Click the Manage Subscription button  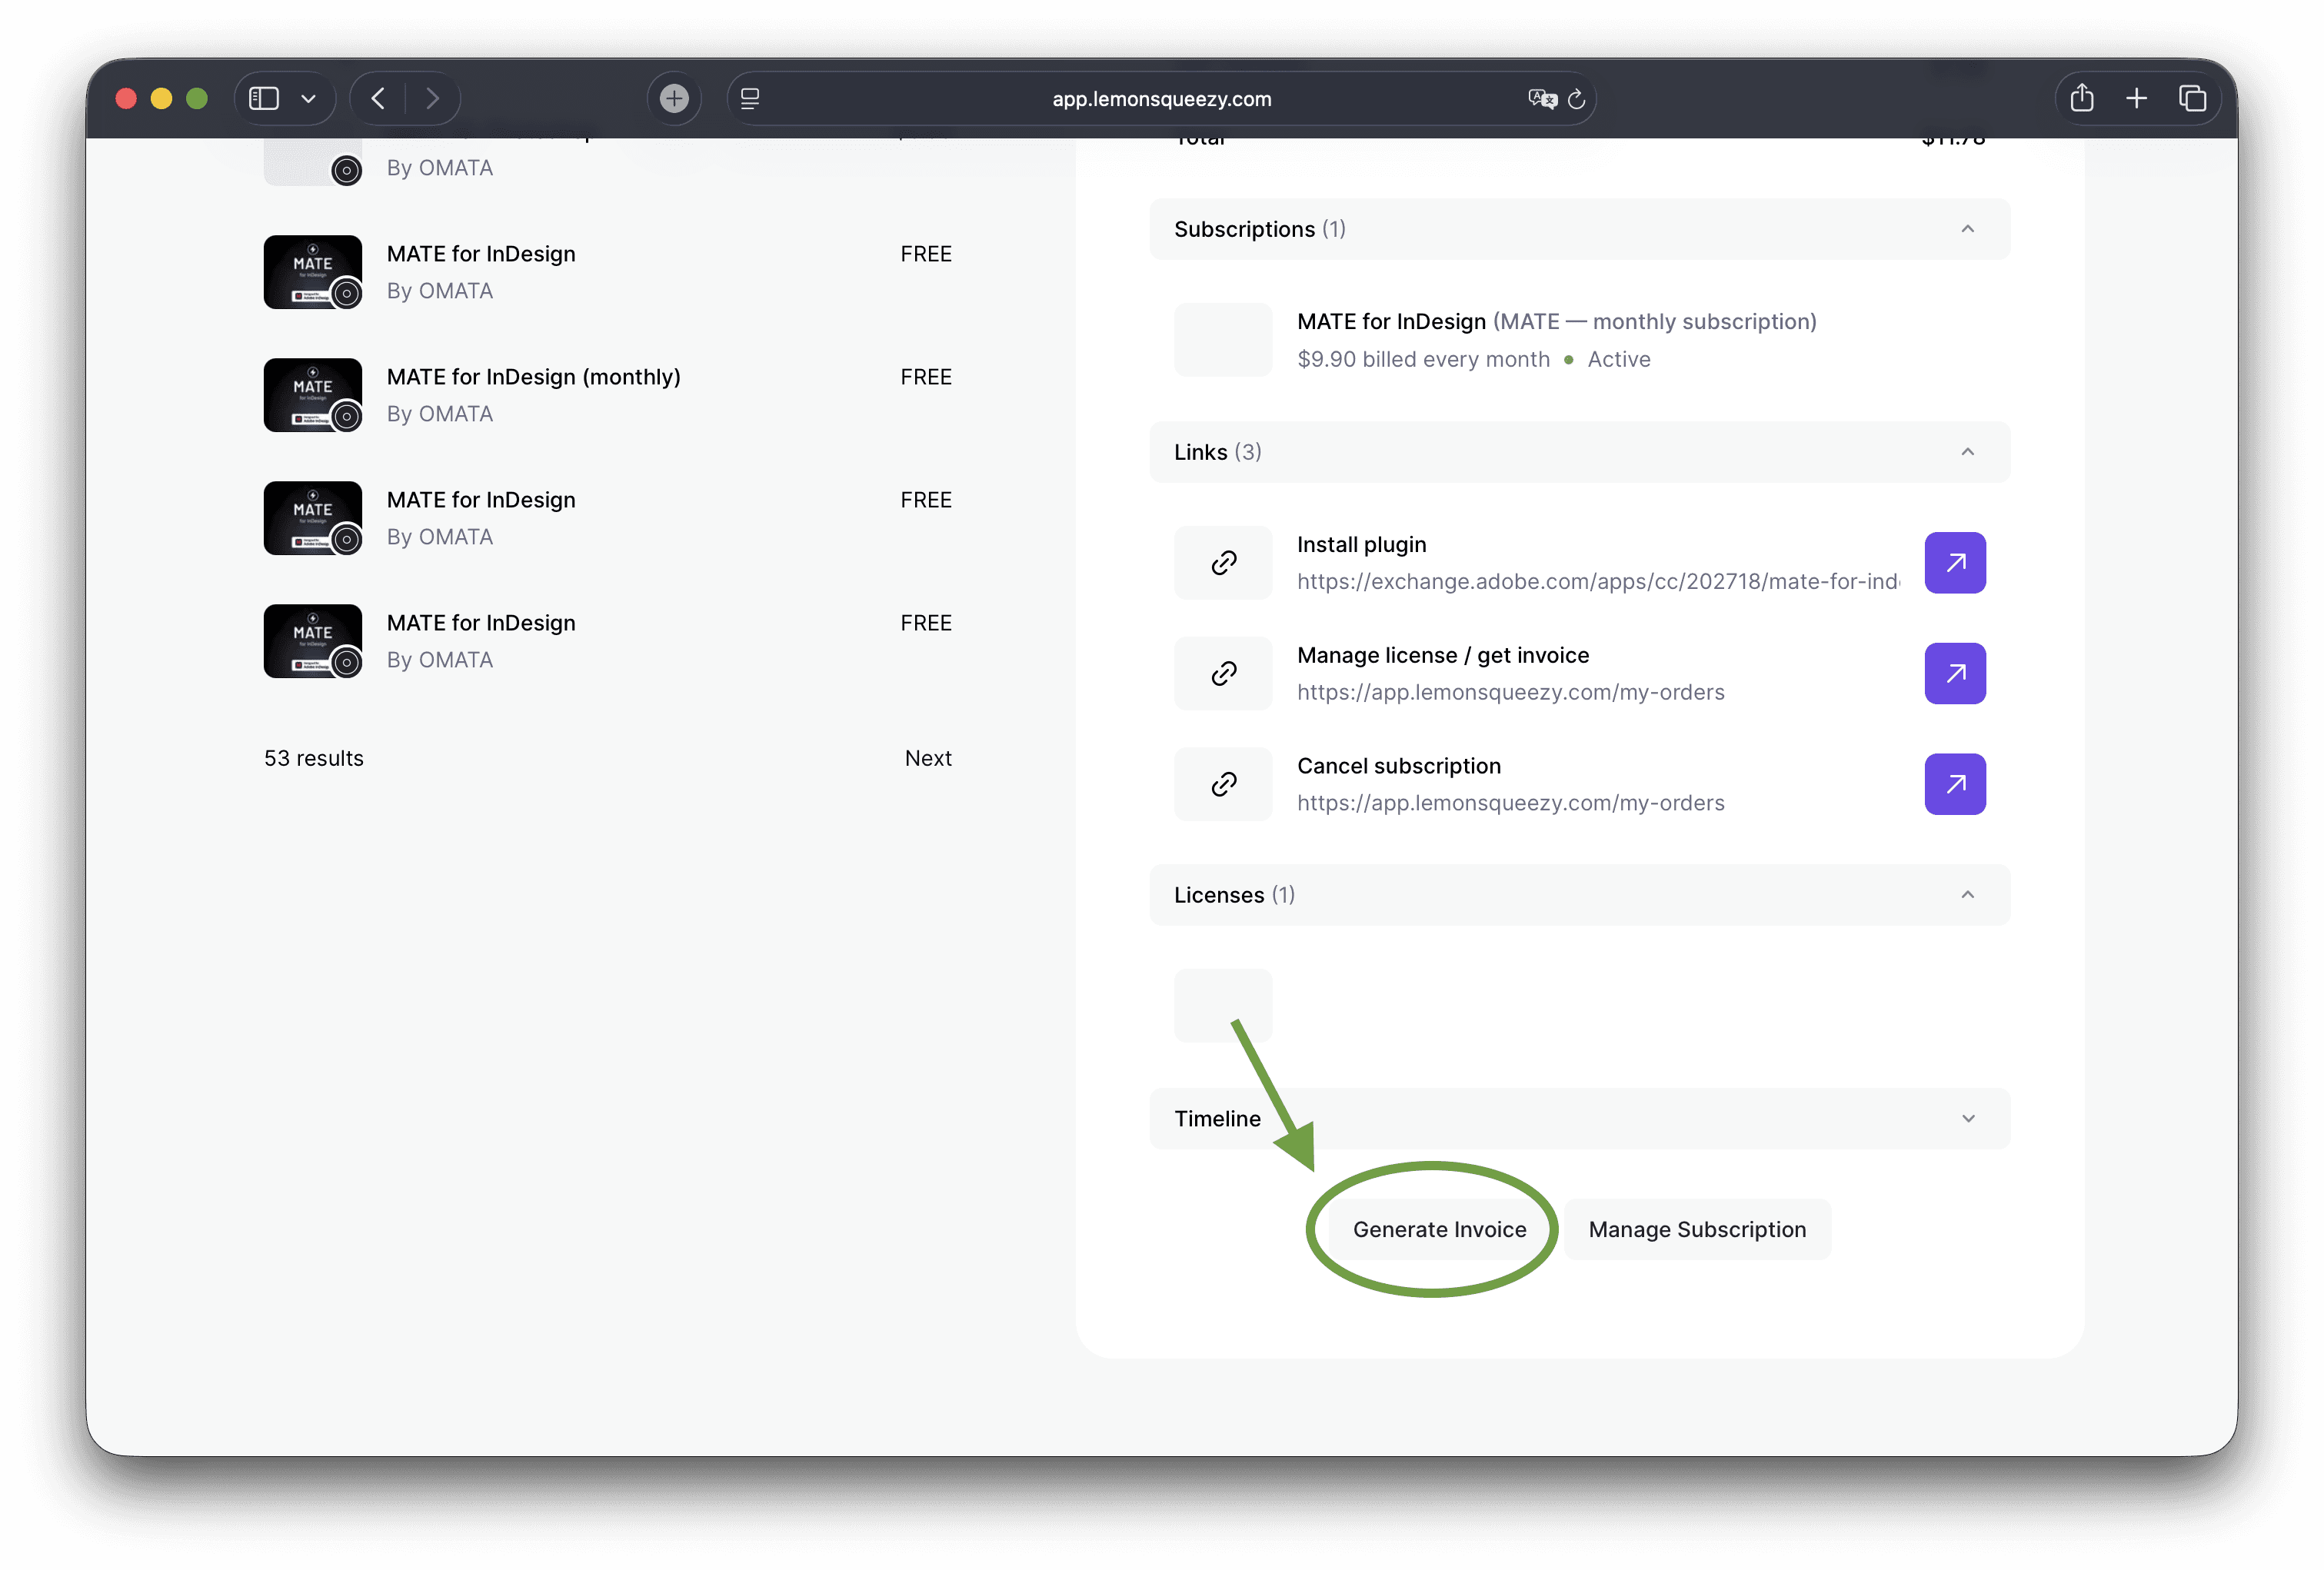pyautogui.click(x=1696, y=1229)
